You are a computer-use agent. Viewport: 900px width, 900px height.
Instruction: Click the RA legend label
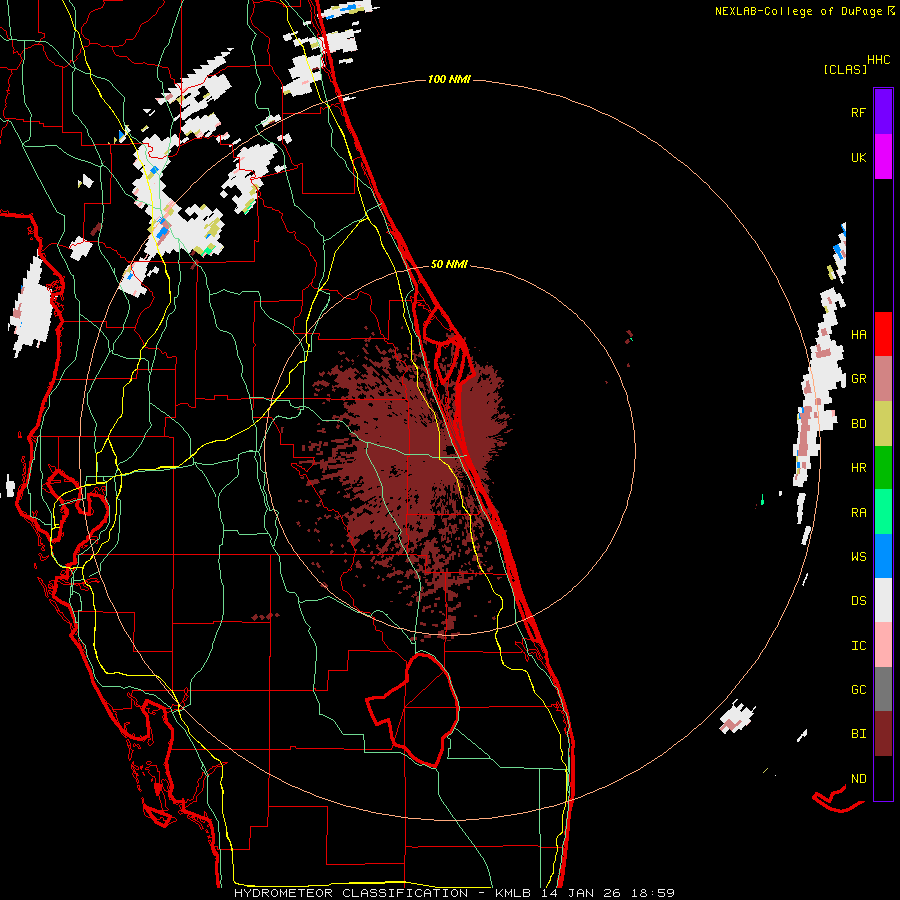pyautogui.click(x=858, y=512)
